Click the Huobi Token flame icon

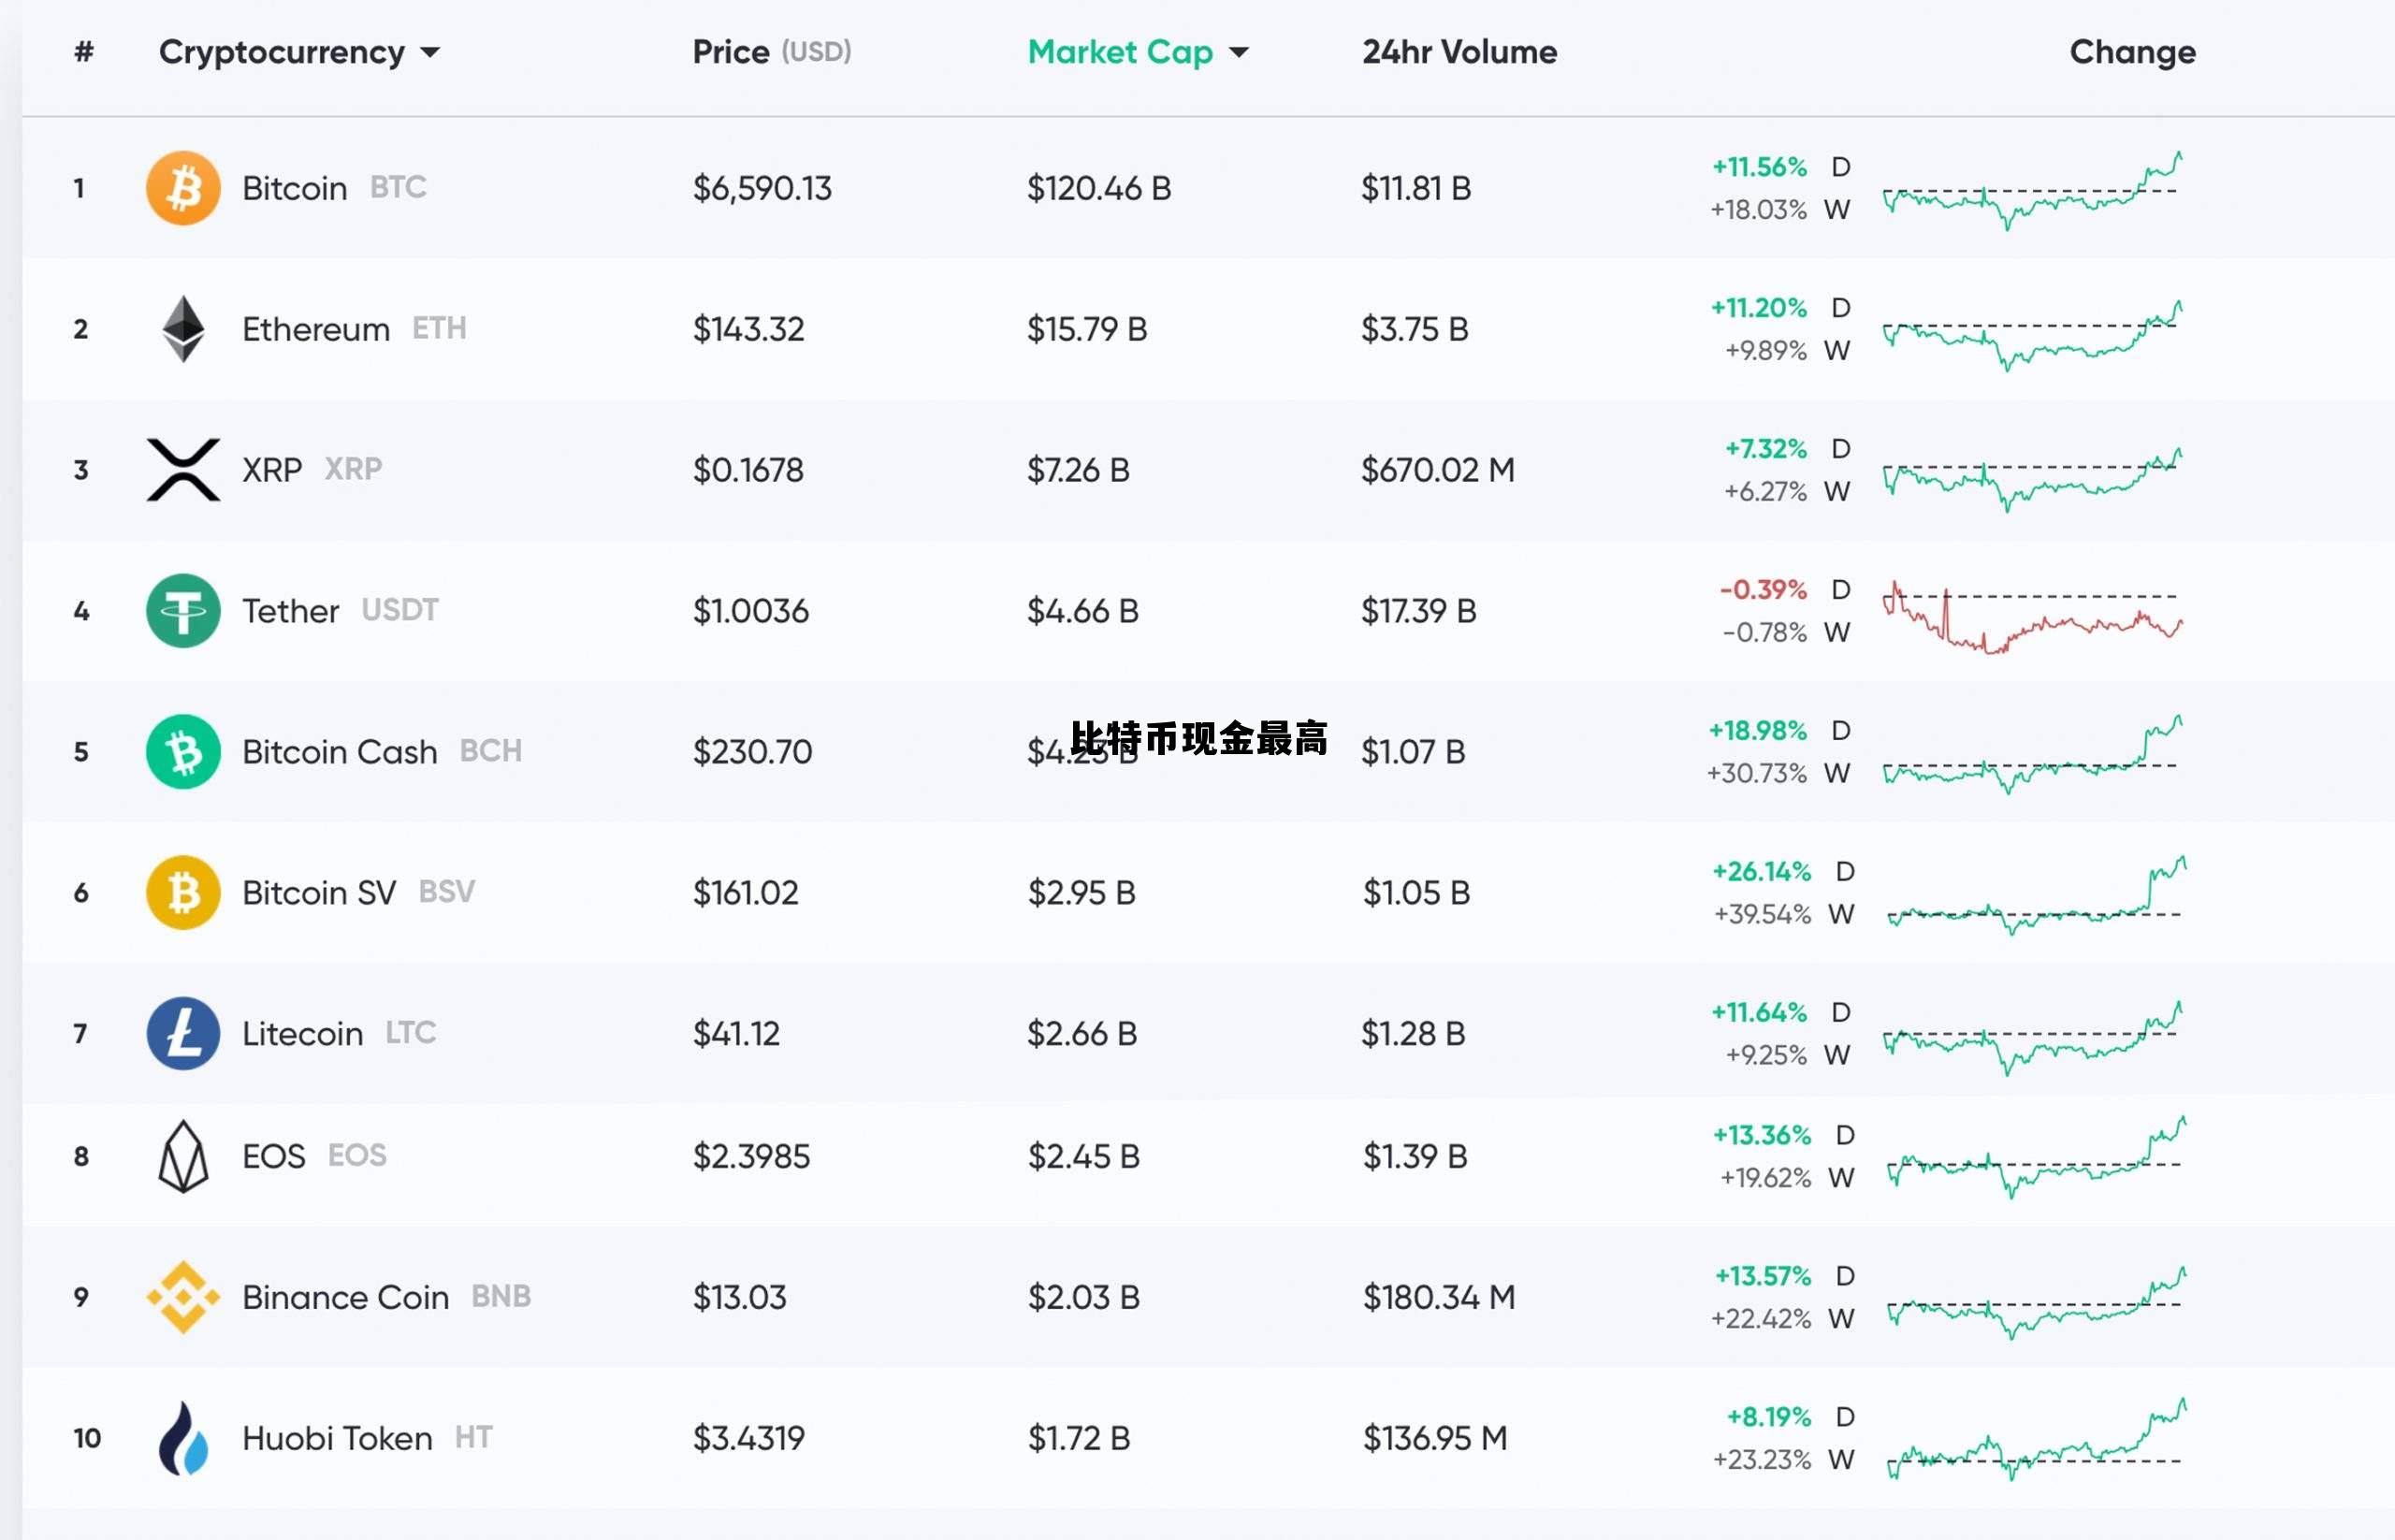[x=183, y=1439]
